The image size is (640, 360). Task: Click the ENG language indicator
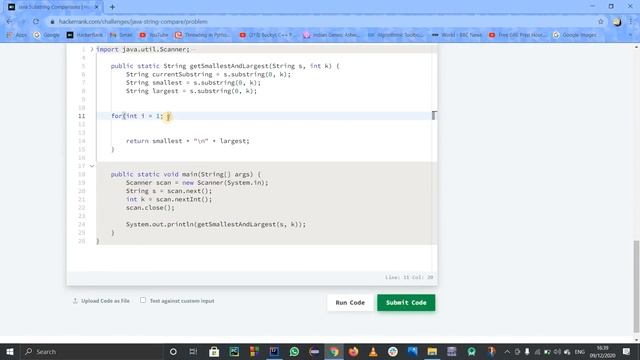580,351
